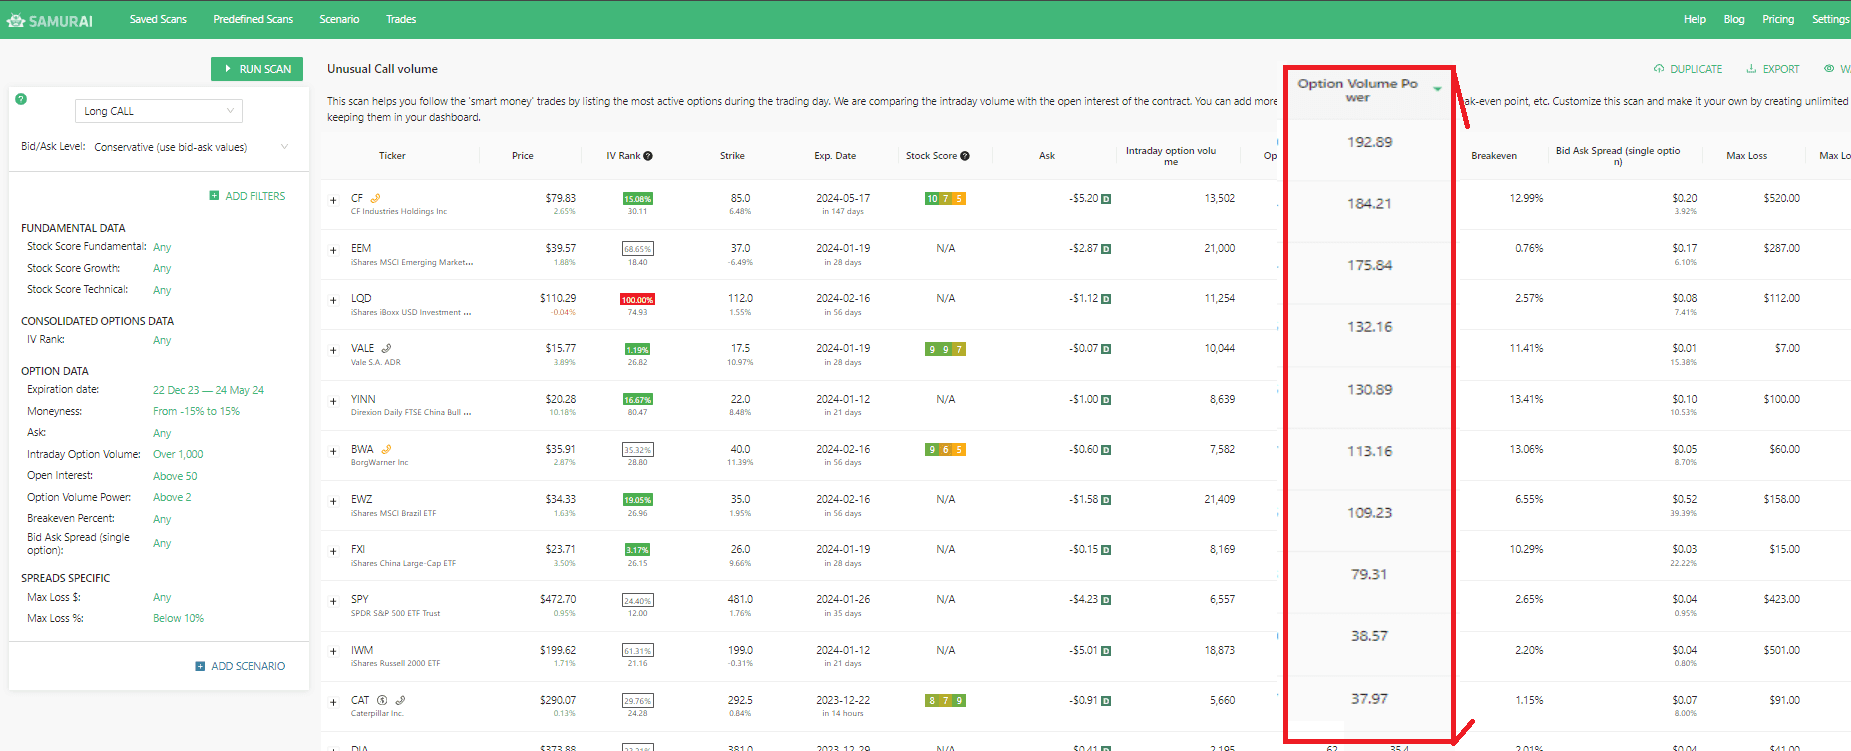Image resolution: width=1851 pixels, height=751 pixels.
Task: Open the Long CALL strategy dropdown
Action: tap(159, 111)
